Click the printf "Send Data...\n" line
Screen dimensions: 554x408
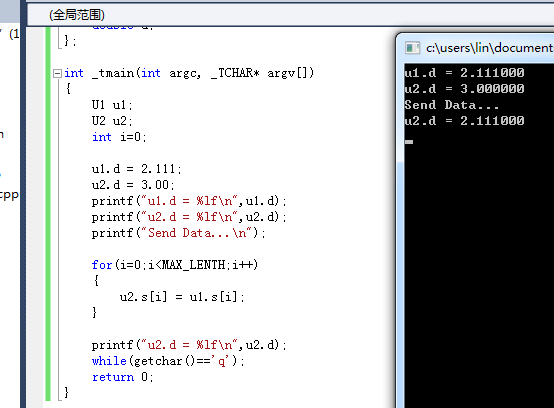pos(178,233)
